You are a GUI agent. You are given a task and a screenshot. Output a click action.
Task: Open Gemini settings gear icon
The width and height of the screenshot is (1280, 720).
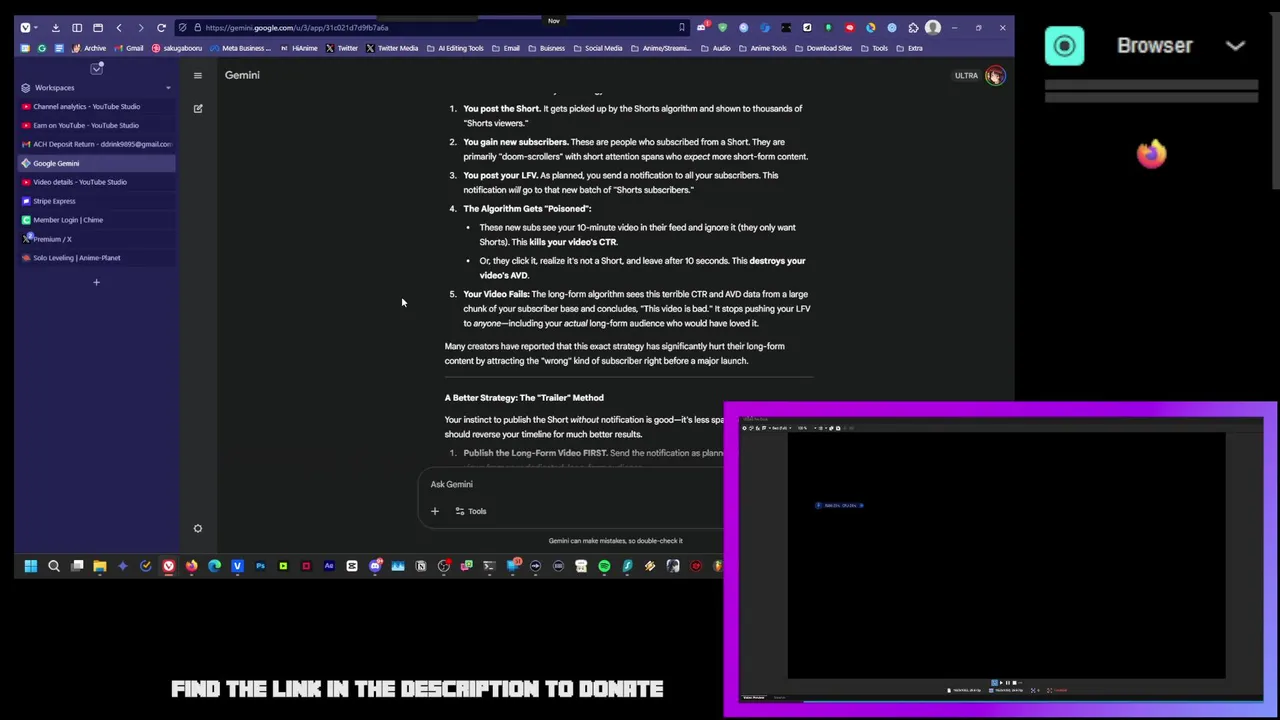[x=198, y=528]
